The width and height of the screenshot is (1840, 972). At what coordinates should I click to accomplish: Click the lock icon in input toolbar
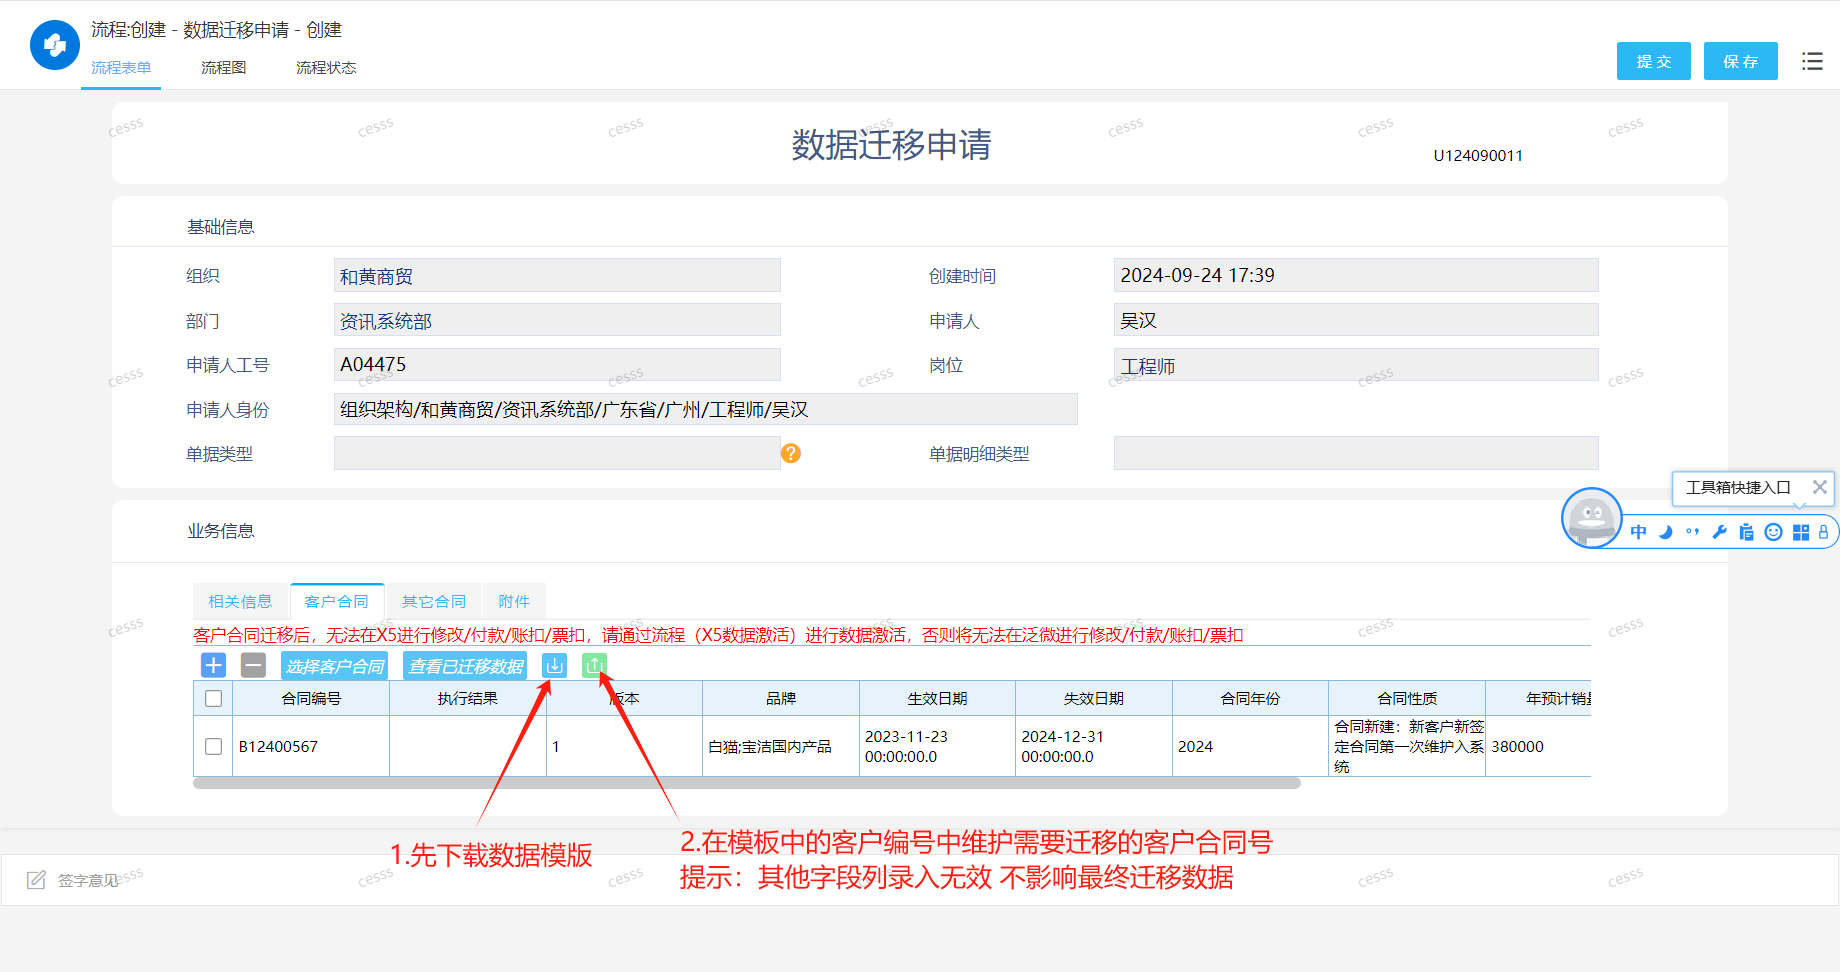tap(1823, 532)
